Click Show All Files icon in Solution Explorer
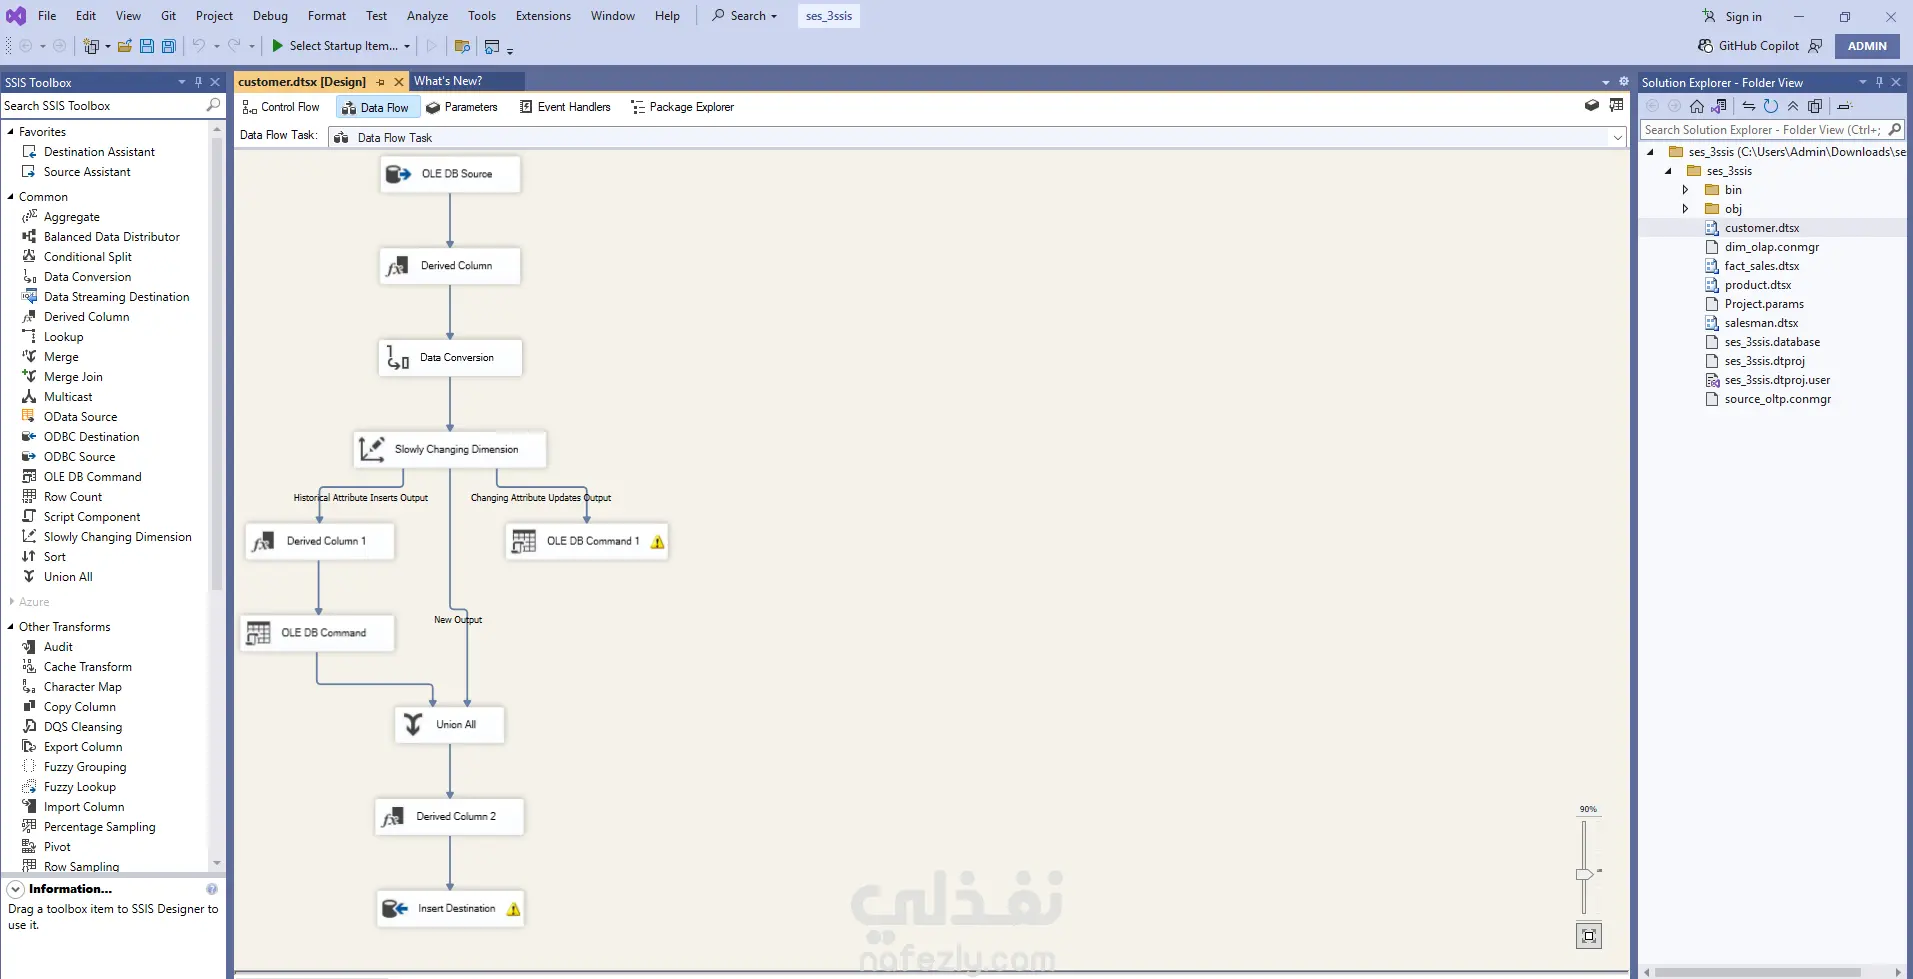Image resolution: width=1913 pixels, height=979 pixels. pyautogui.click(x=1815, y=106)
